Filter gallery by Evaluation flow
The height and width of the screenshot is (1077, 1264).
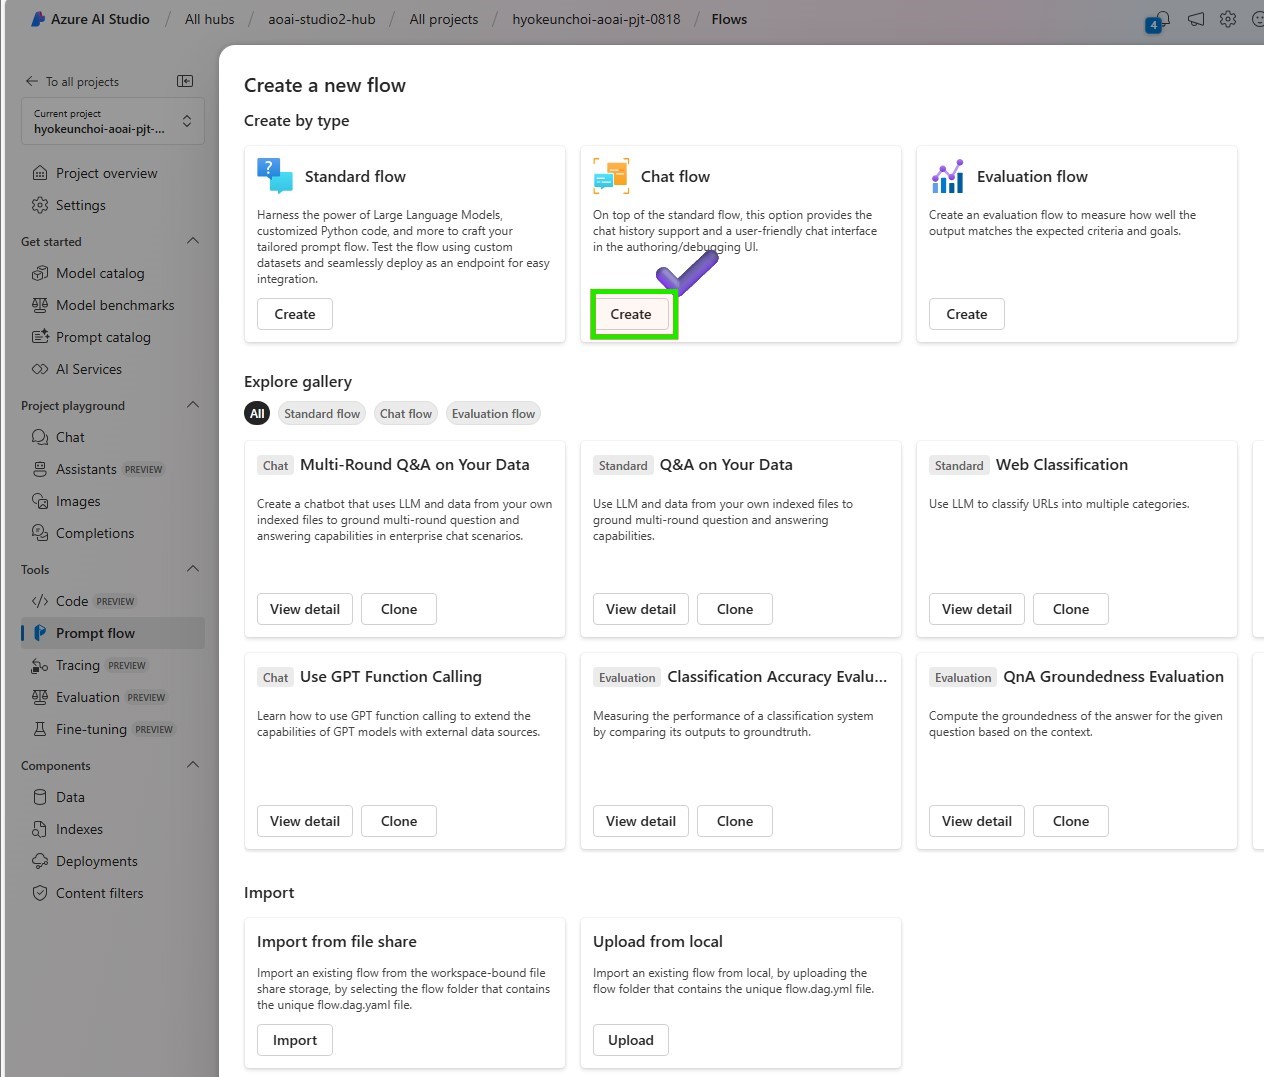[x=493, y=414]
